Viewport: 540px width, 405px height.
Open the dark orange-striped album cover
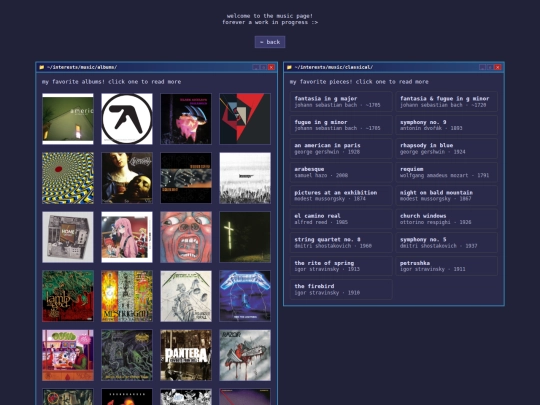click(x=186, y=178)
